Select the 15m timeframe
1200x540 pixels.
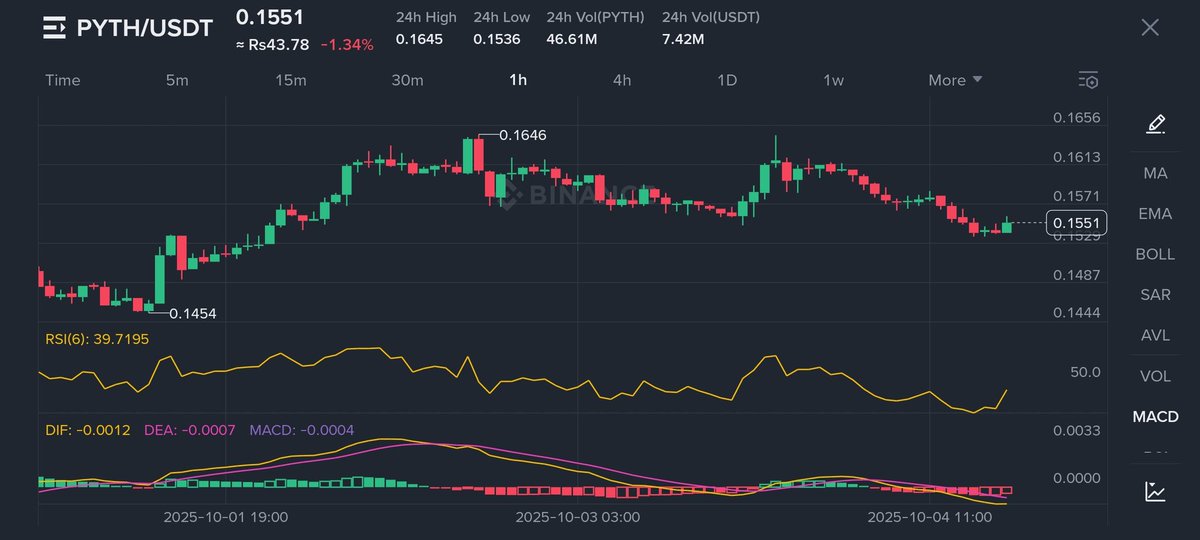(x=290, y=80)
